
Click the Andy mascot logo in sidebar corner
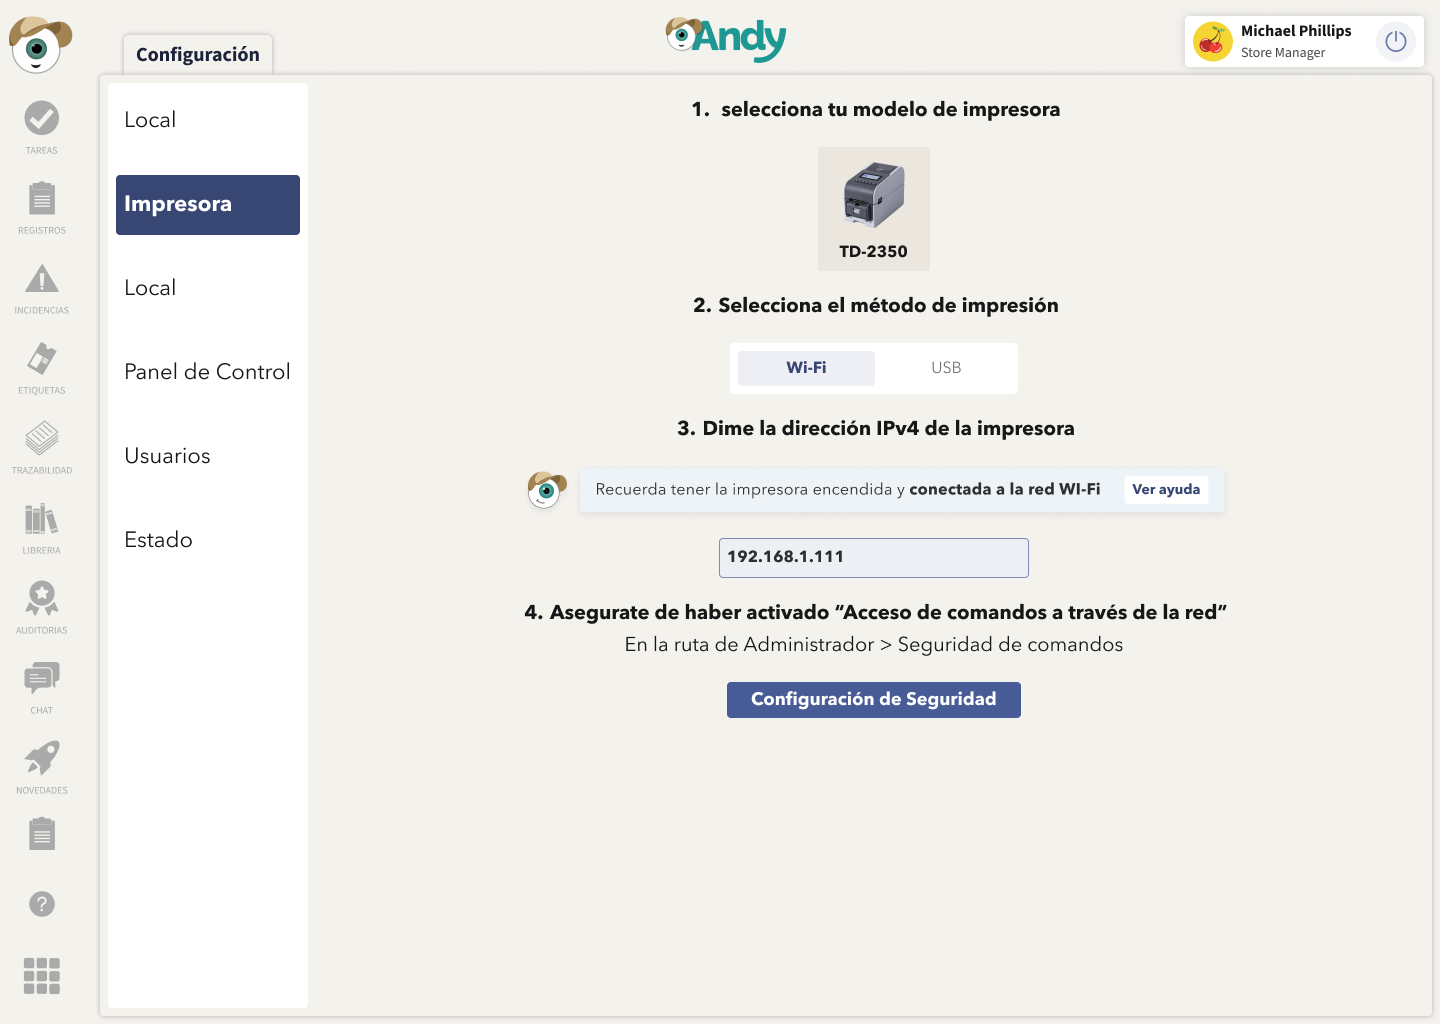point(40,44)
